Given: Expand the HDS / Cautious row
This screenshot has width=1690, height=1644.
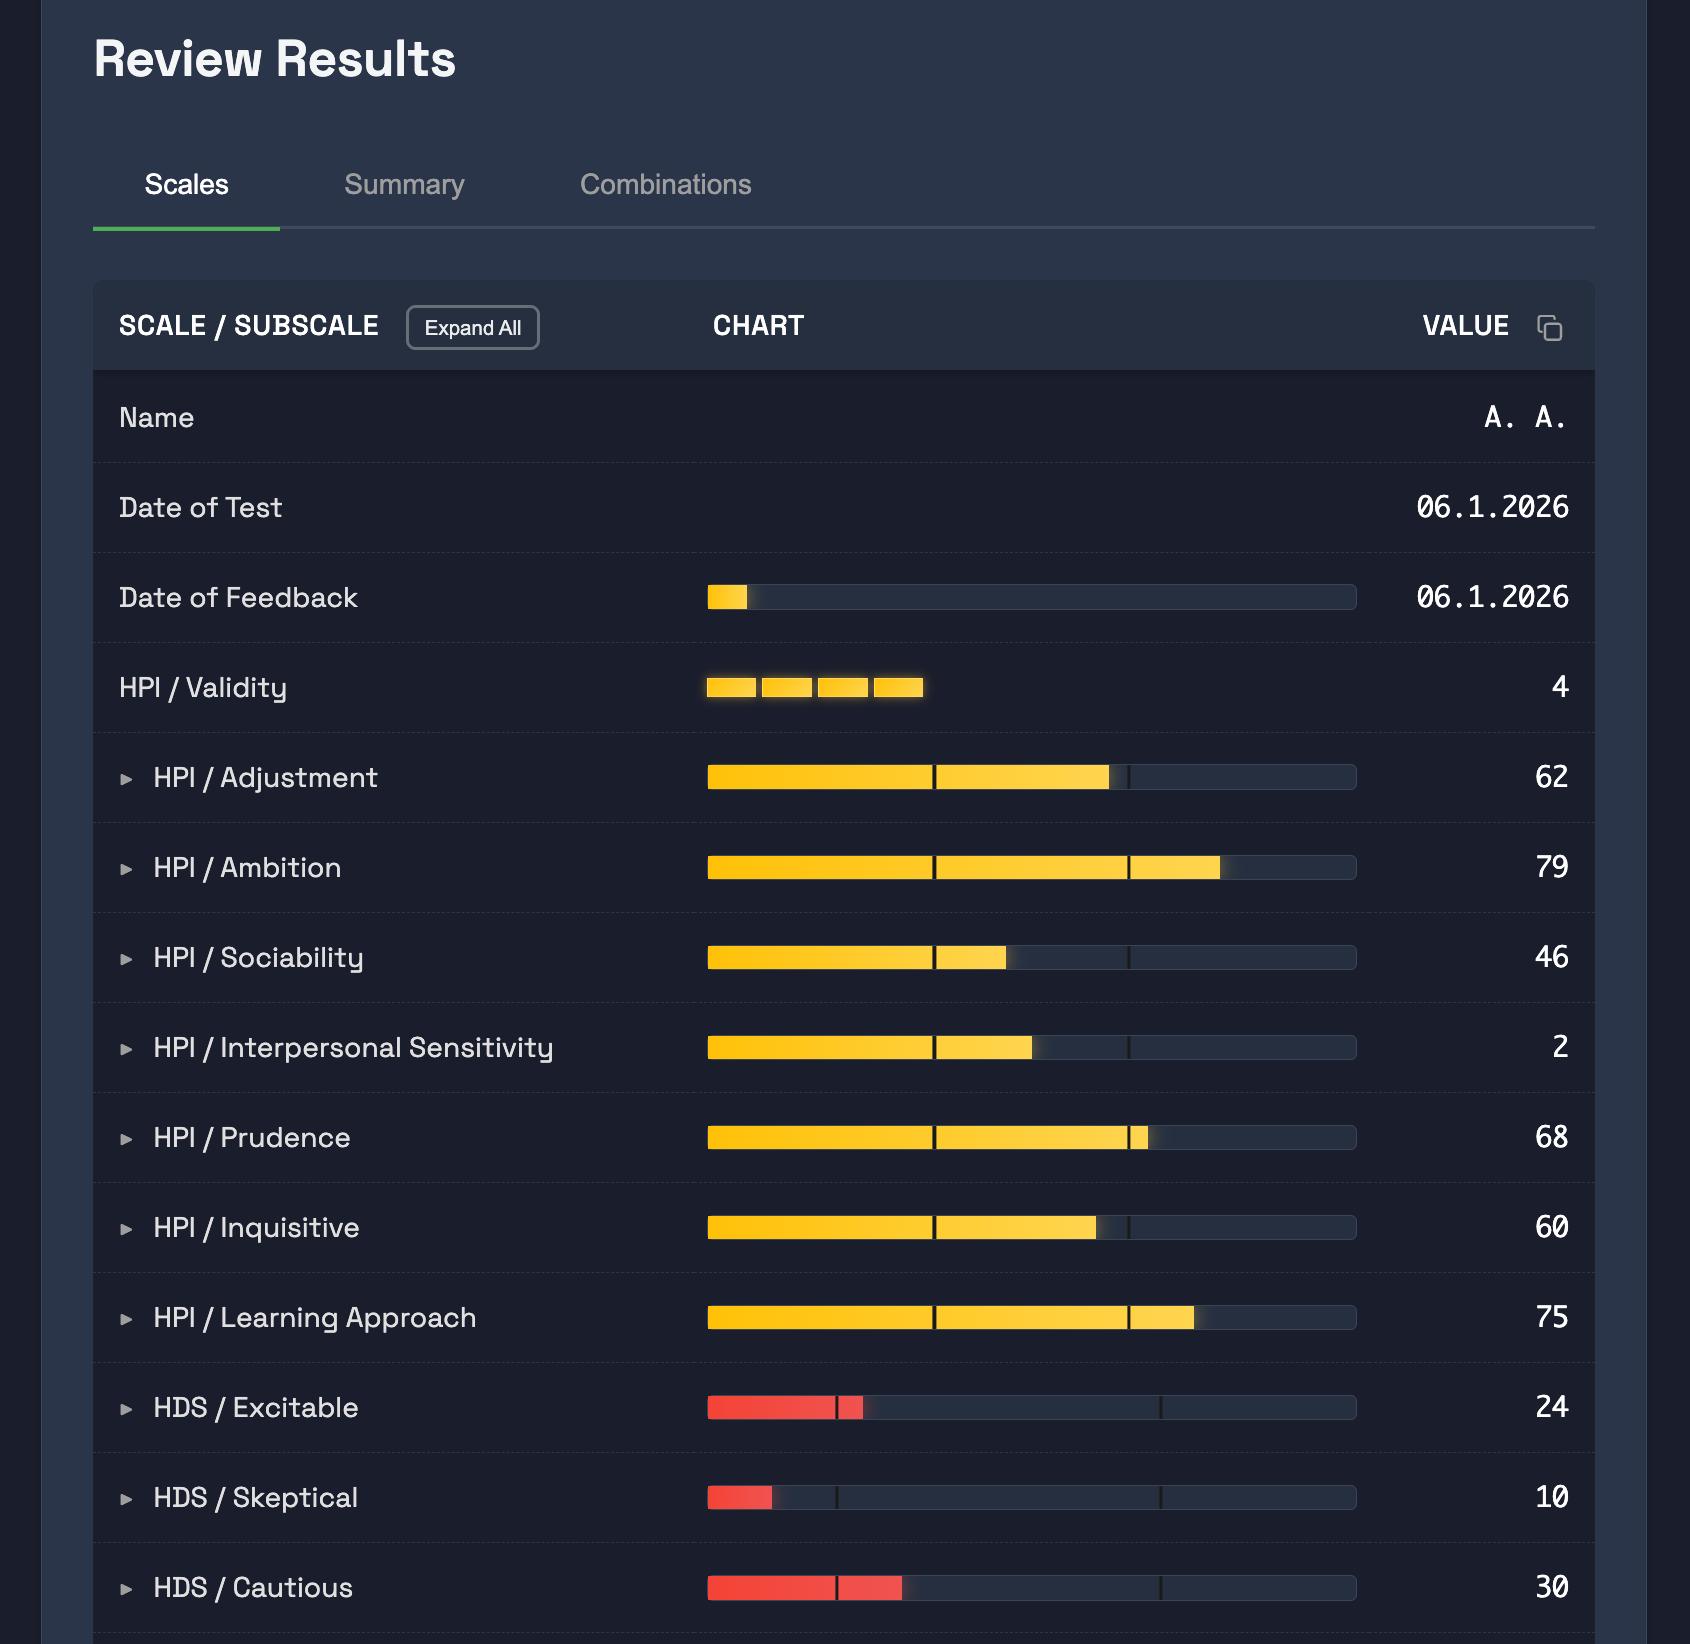Looking at the screenshot, I should coord(127,1589).
